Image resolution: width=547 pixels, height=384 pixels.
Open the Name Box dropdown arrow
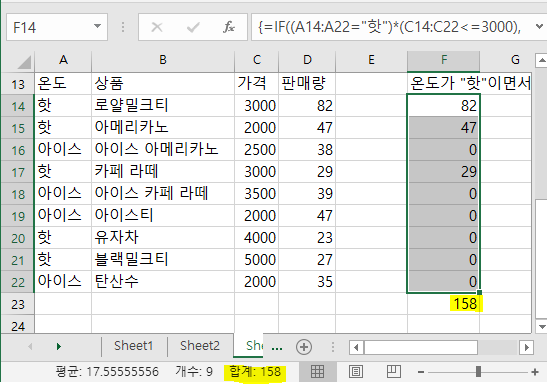[97, 26]
